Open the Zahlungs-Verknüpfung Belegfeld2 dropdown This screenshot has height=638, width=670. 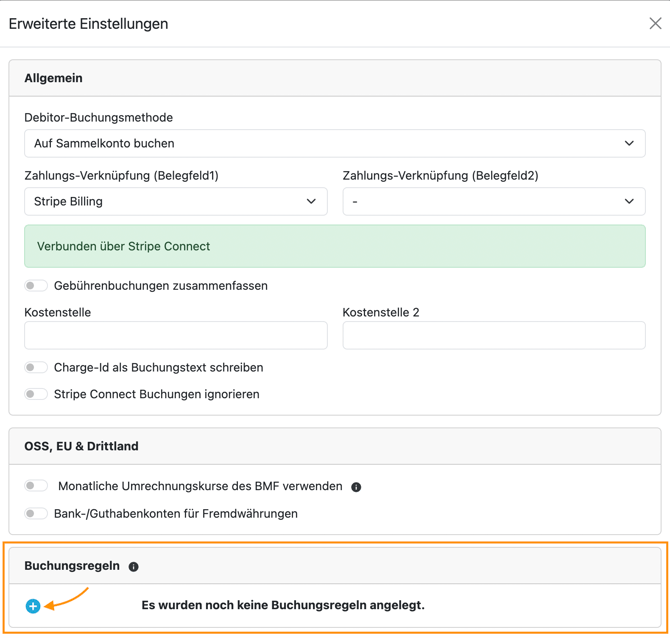point(493,202)
